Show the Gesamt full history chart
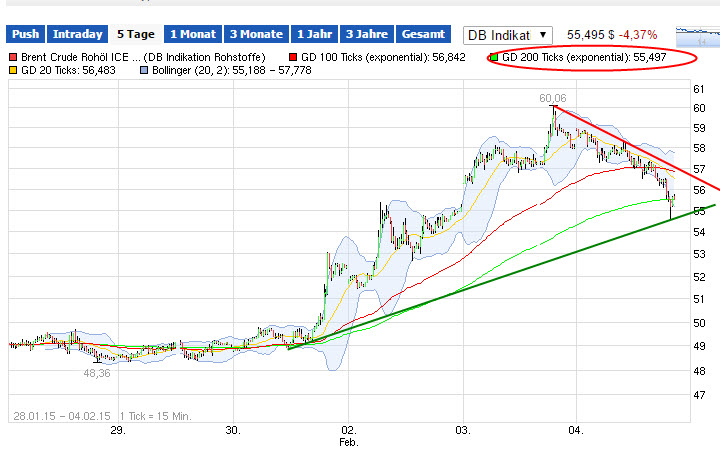This screenshot has width=720, height=454. coord(423,34)
